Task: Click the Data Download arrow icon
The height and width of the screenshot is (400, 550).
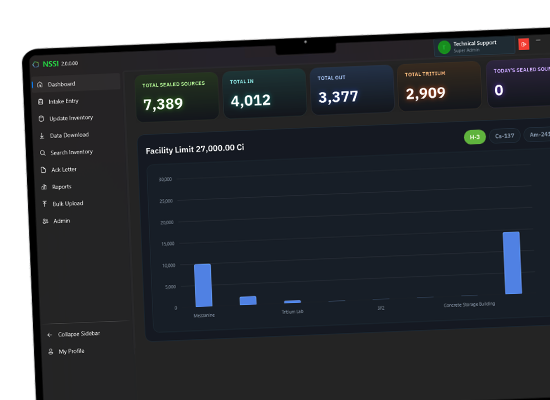Action: [x=42, y=136]
